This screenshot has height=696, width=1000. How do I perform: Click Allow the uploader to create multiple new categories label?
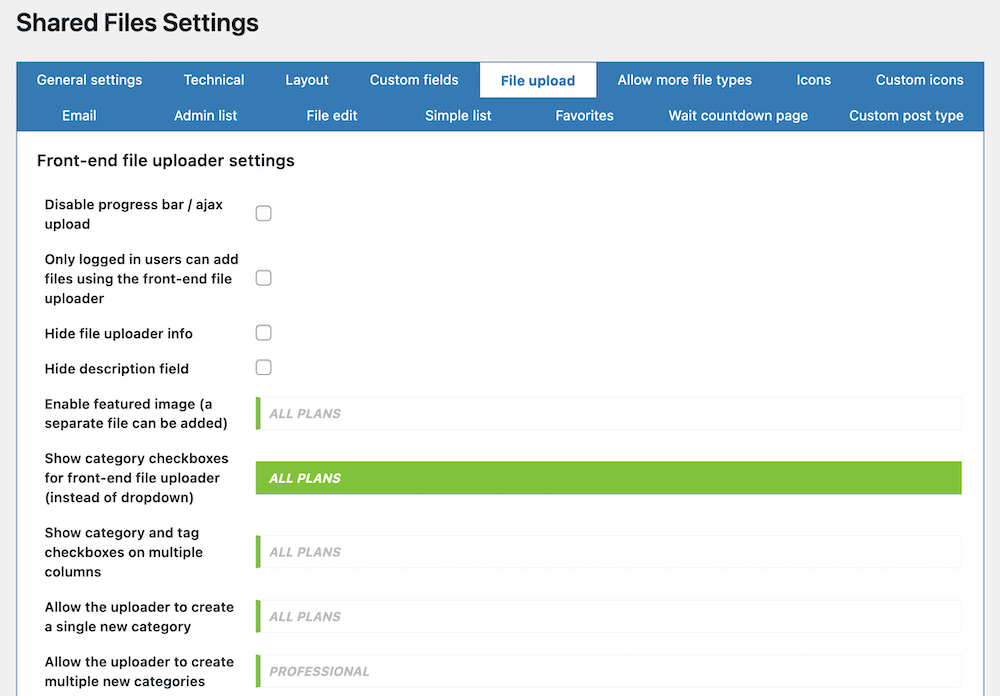click(x=139, y=672)
